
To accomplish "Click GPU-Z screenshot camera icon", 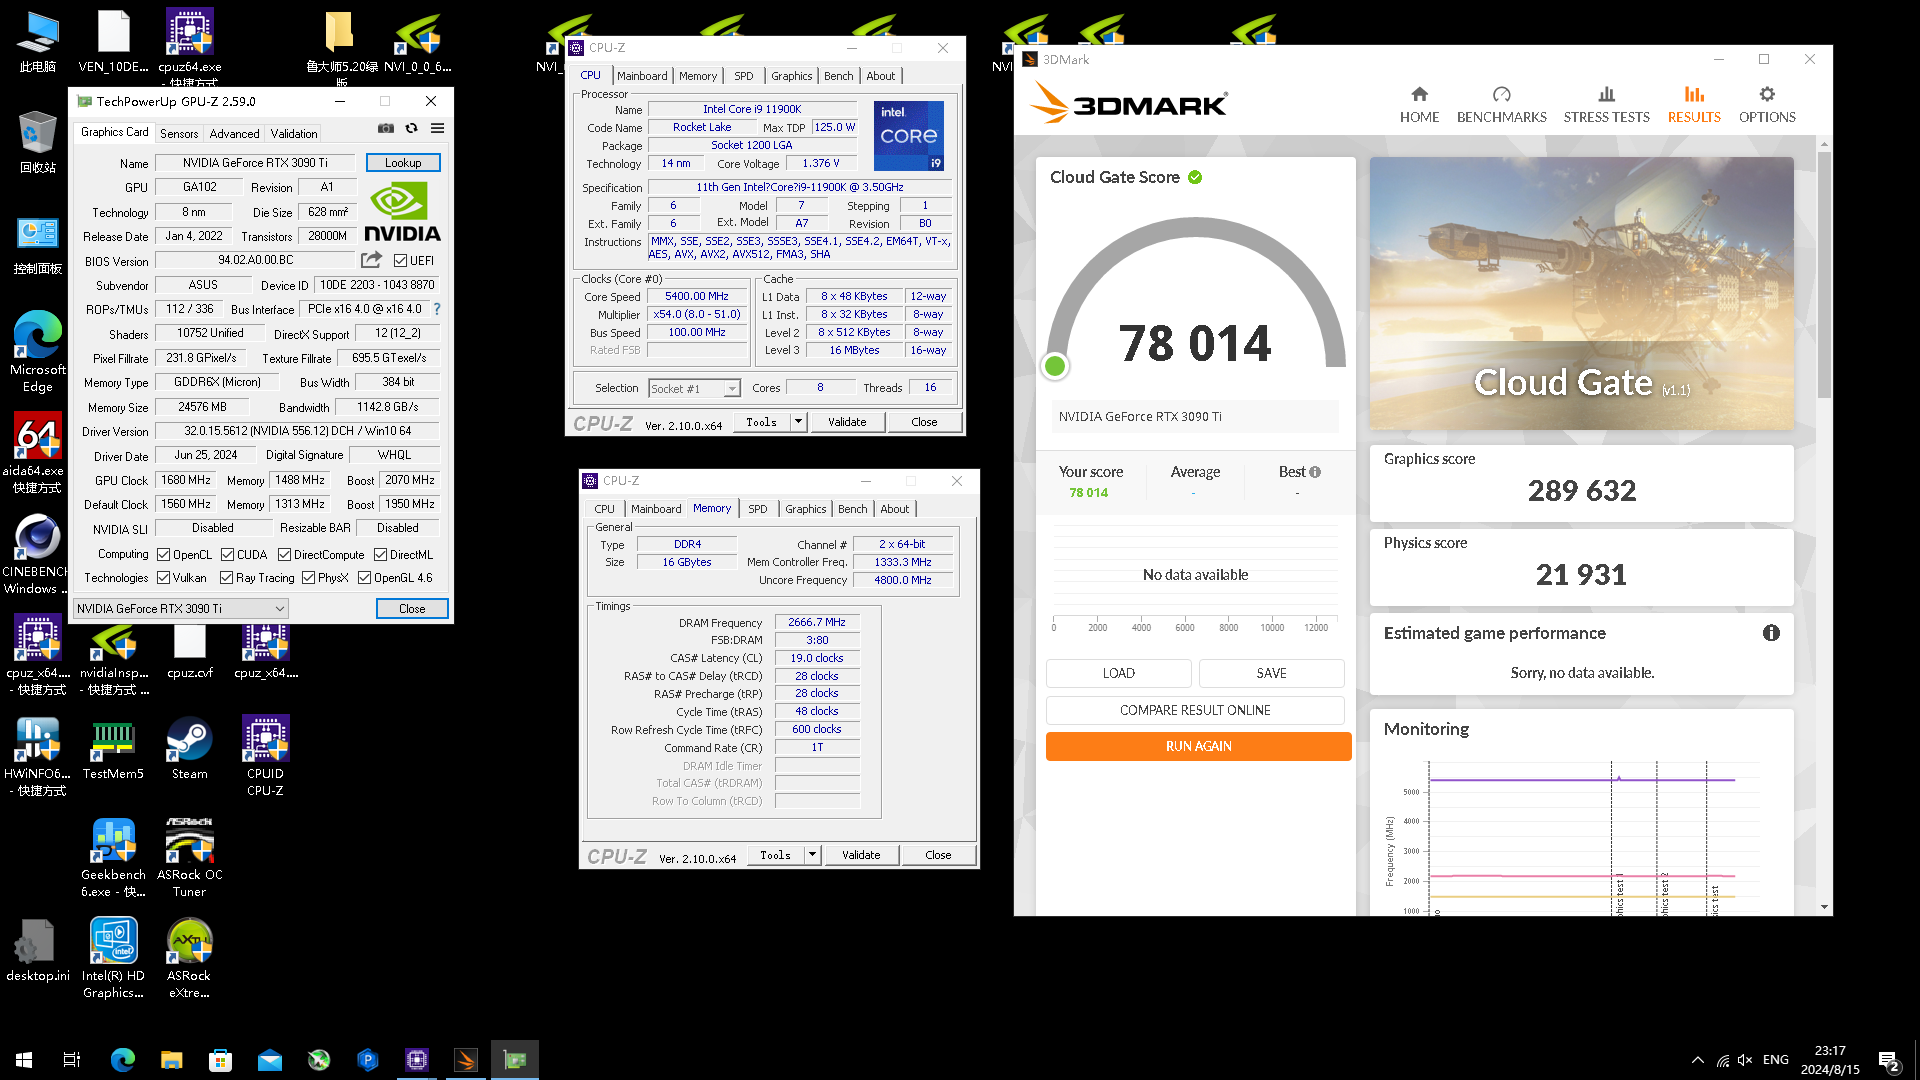I will (x=385, y=128).
